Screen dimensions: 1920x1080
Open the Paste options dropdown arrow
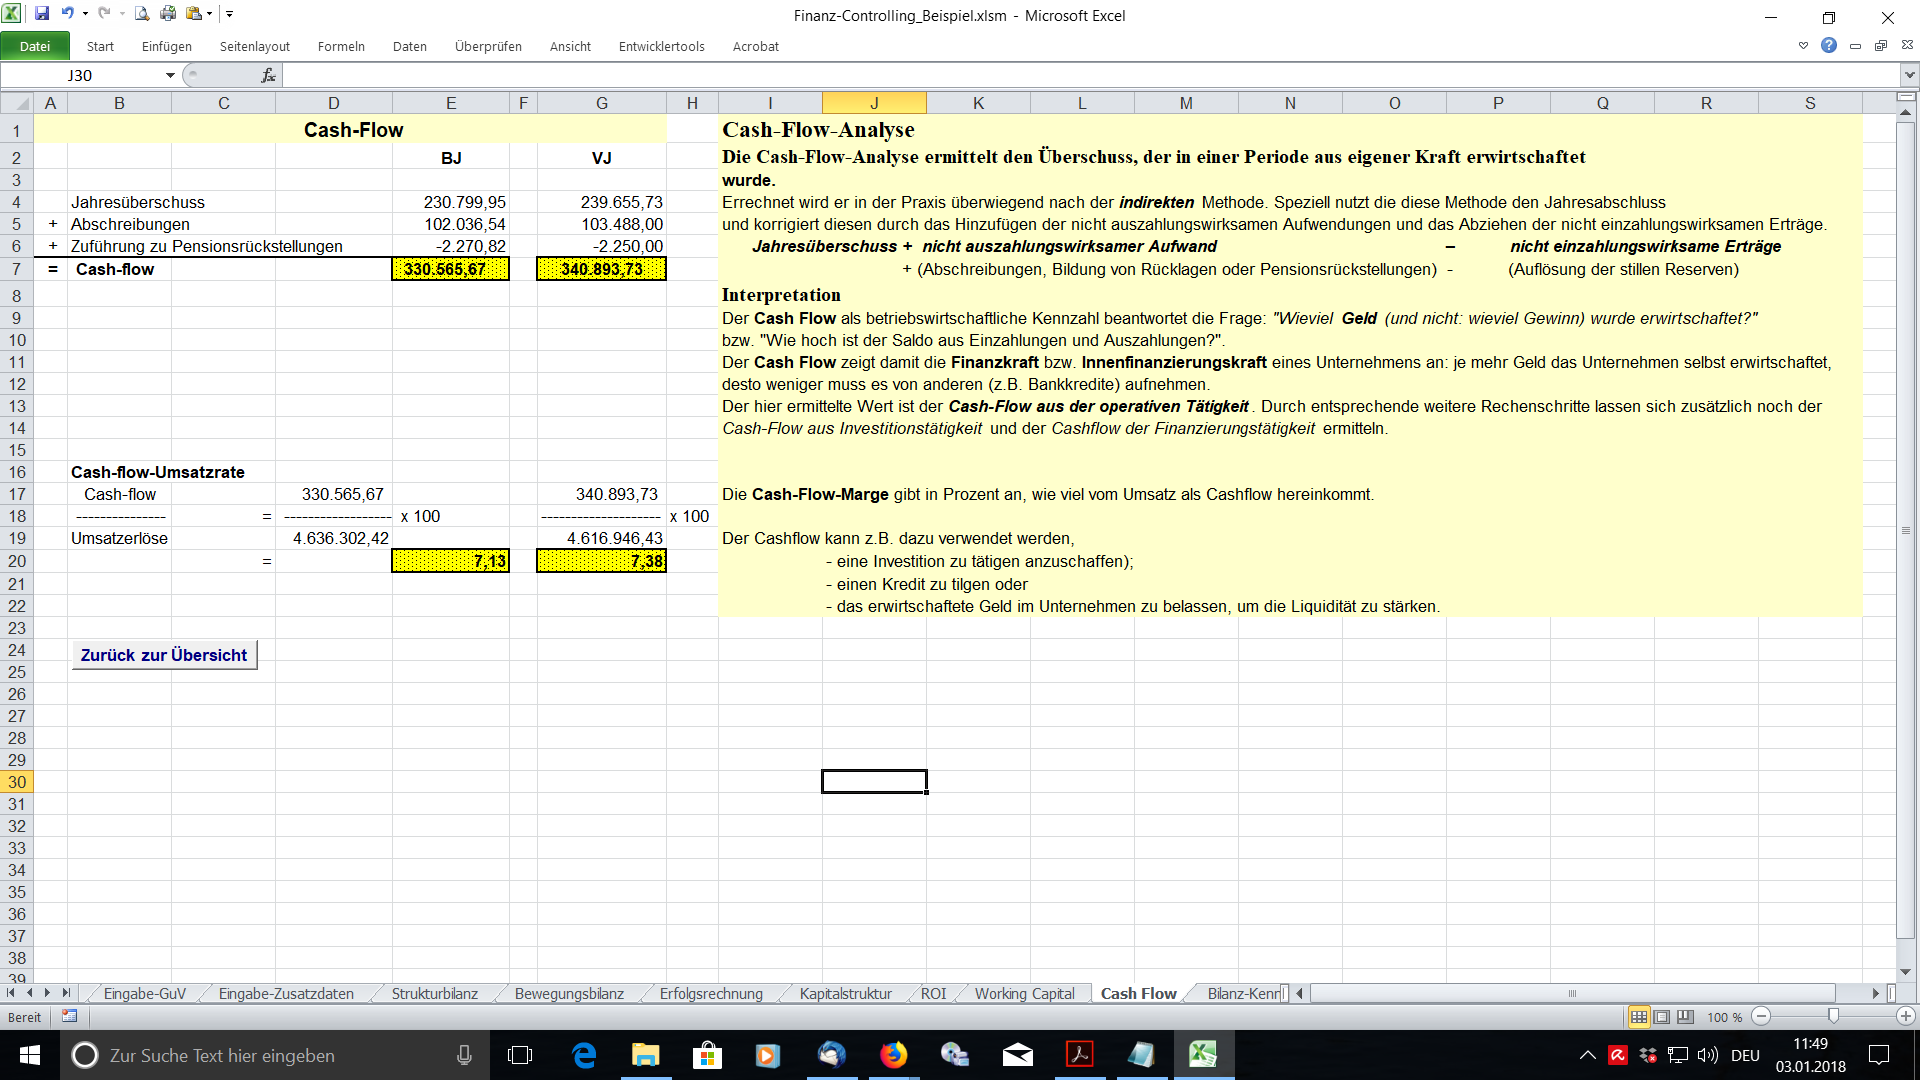click(210, 14)
